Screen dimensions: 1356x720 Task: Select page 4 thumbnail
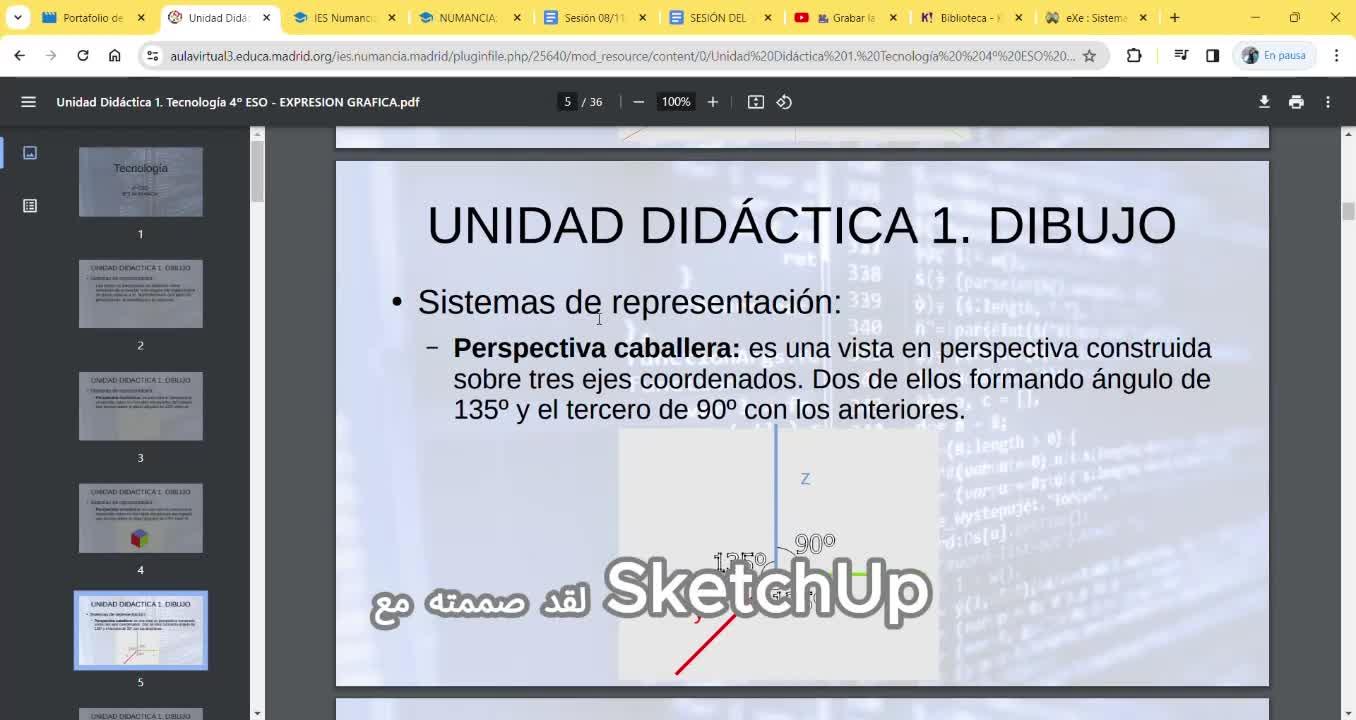(x=141, y=518)
